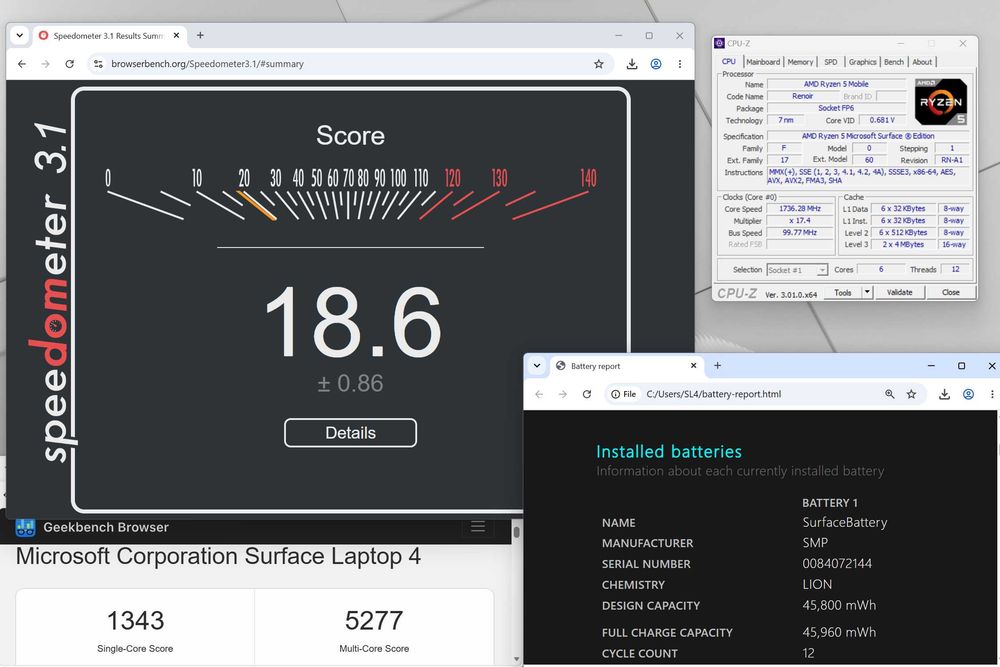Image resolution: width=1000 pixels, height=667 pixels.
Task: Click the battery-report.html address bar
Action: click(x=762, y=394)
